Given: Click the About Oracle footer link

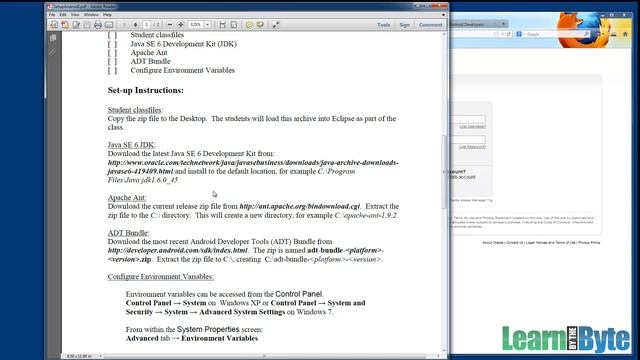Looking at the screenshot, I should point(493,242).
